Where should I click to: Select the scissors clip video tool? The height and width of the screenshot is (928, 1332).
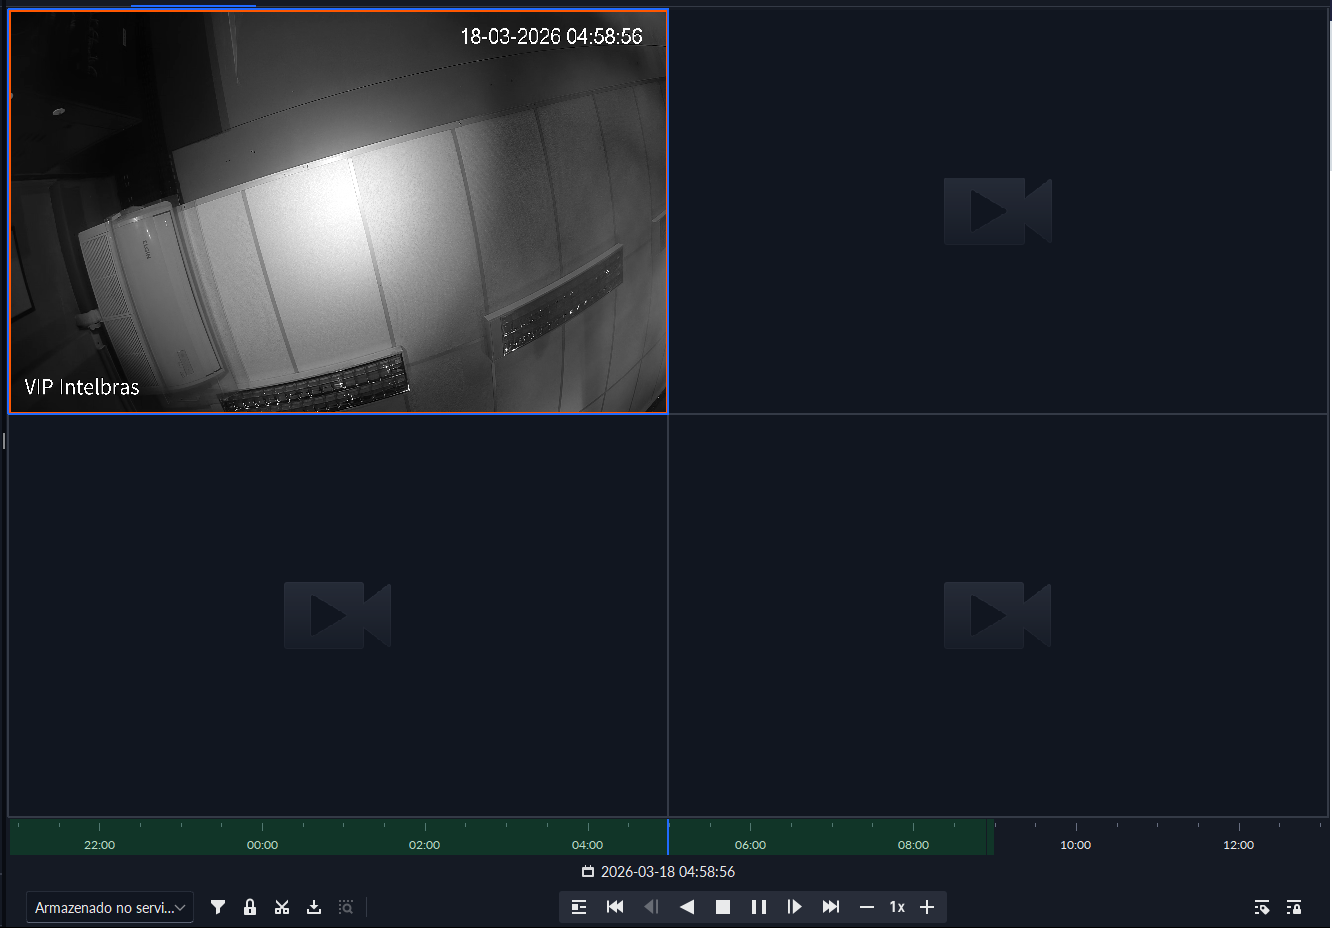click(x=282, y=907)
